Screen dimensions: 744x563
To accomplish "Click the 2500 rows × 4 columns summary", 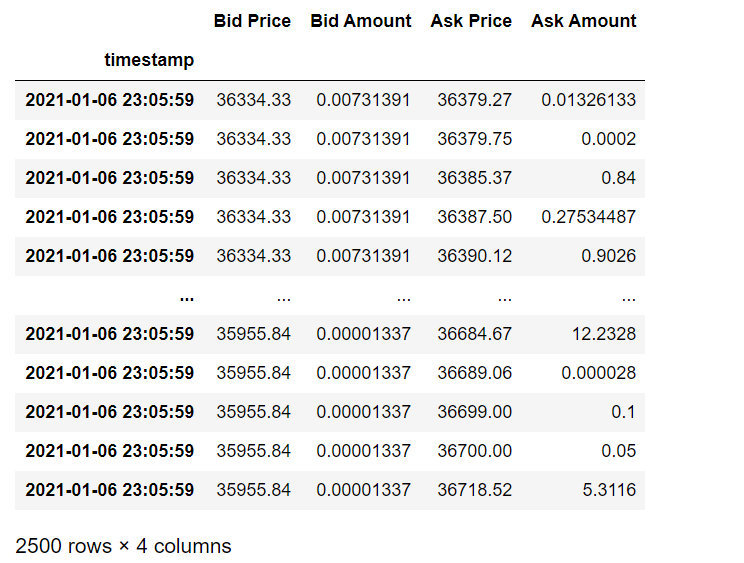I will tap(123, 546).
